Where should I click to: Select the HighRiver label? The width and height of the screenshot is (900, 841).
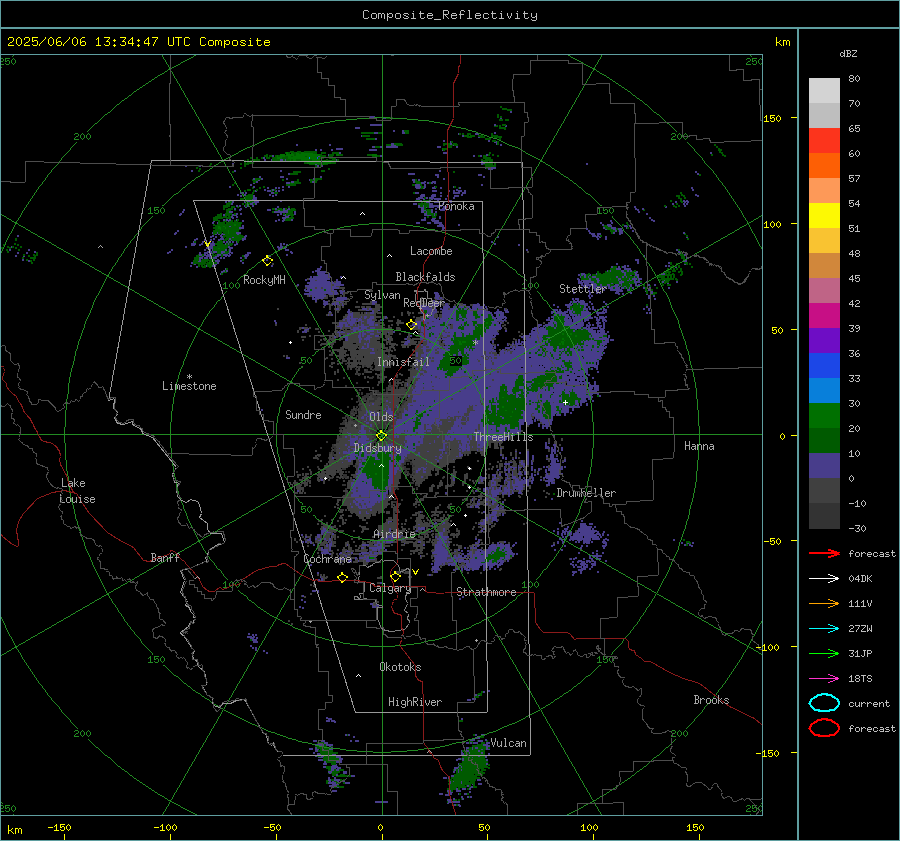[415, 702]
